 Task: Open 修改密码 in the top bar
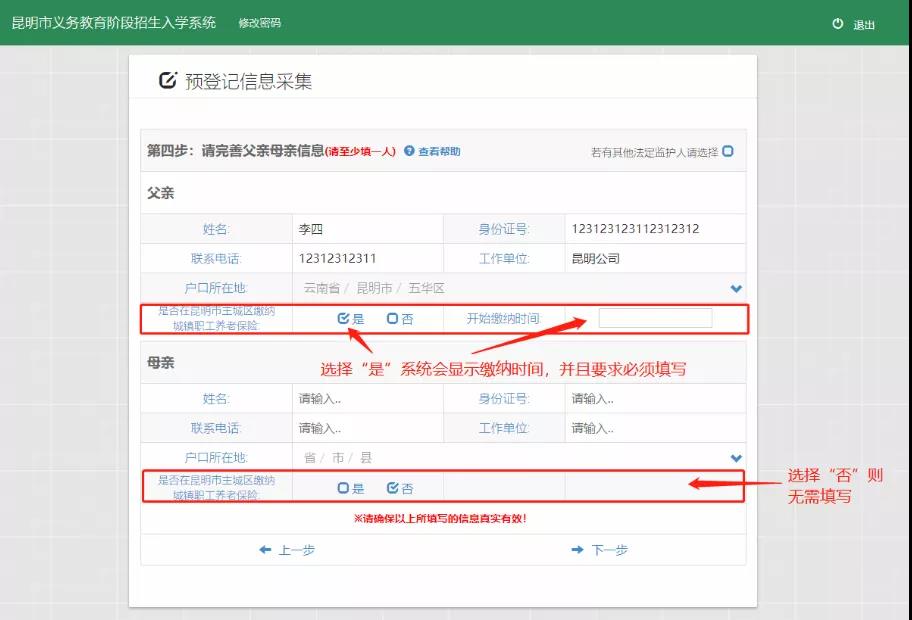click(259, 23)
